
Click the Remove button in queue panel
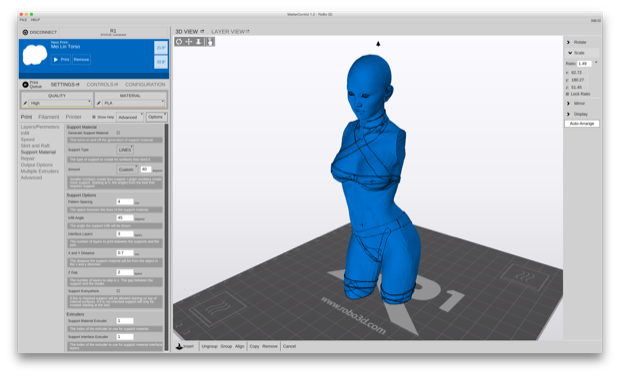coord(81,59)
